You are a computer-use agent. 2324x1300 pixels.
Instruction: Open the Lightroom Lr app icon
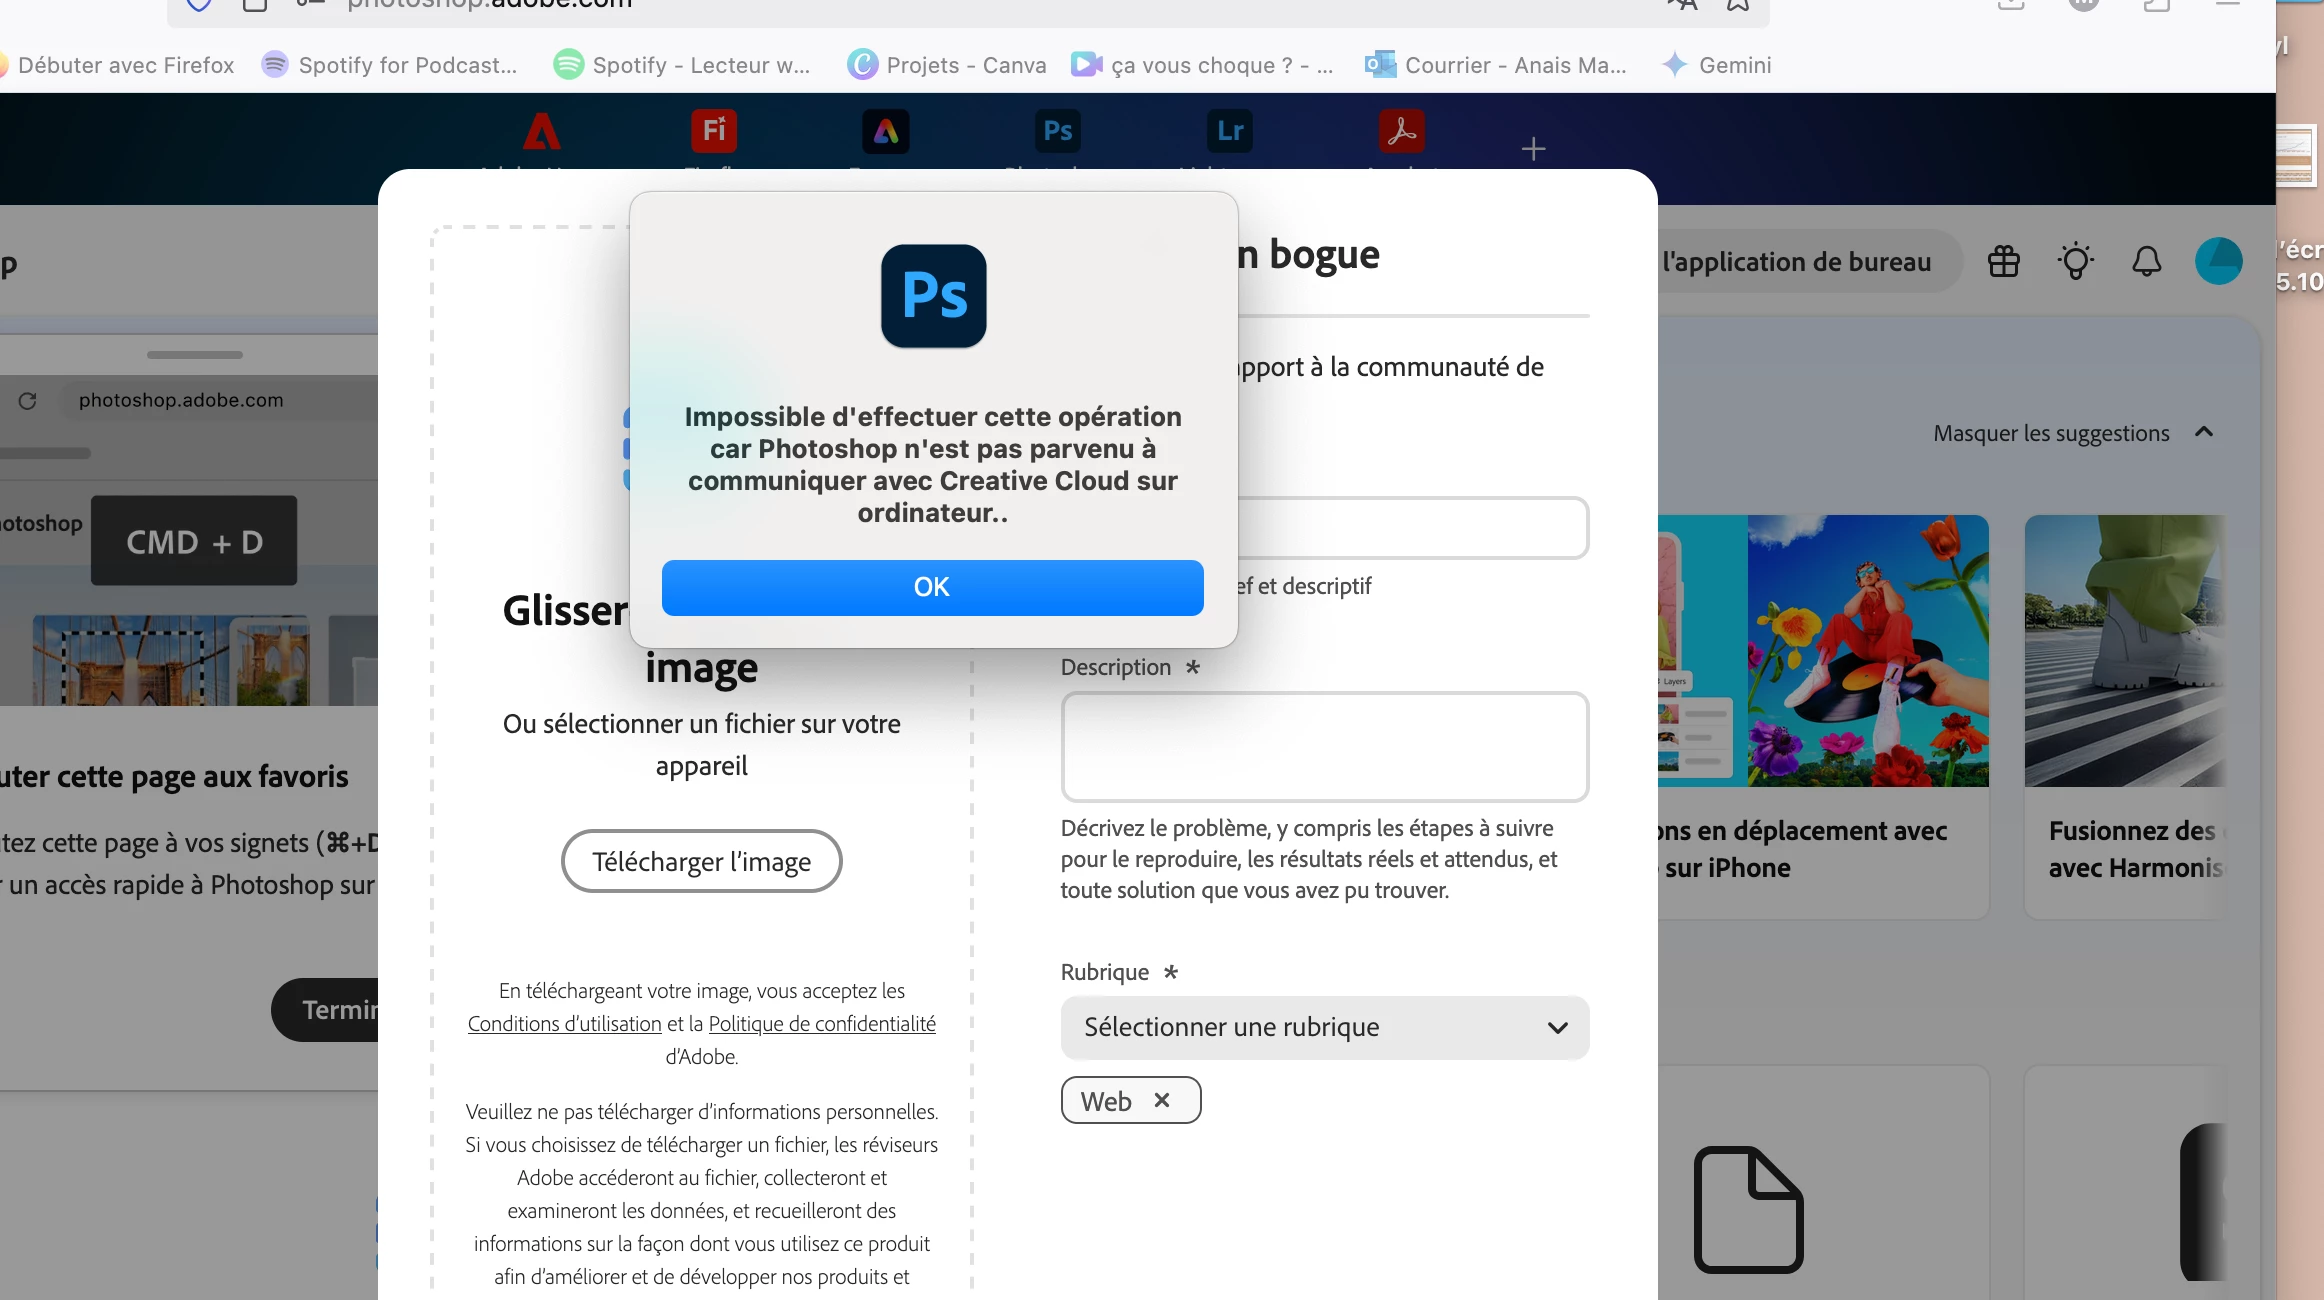[1229, 131]
